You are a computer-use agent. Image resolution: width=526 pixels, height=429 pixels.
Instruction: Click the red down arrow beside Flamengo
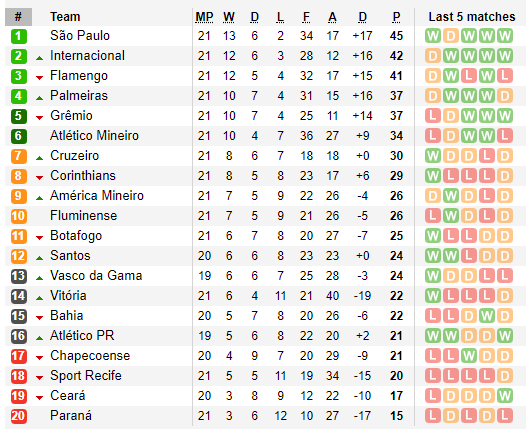(x=40, y=78)
